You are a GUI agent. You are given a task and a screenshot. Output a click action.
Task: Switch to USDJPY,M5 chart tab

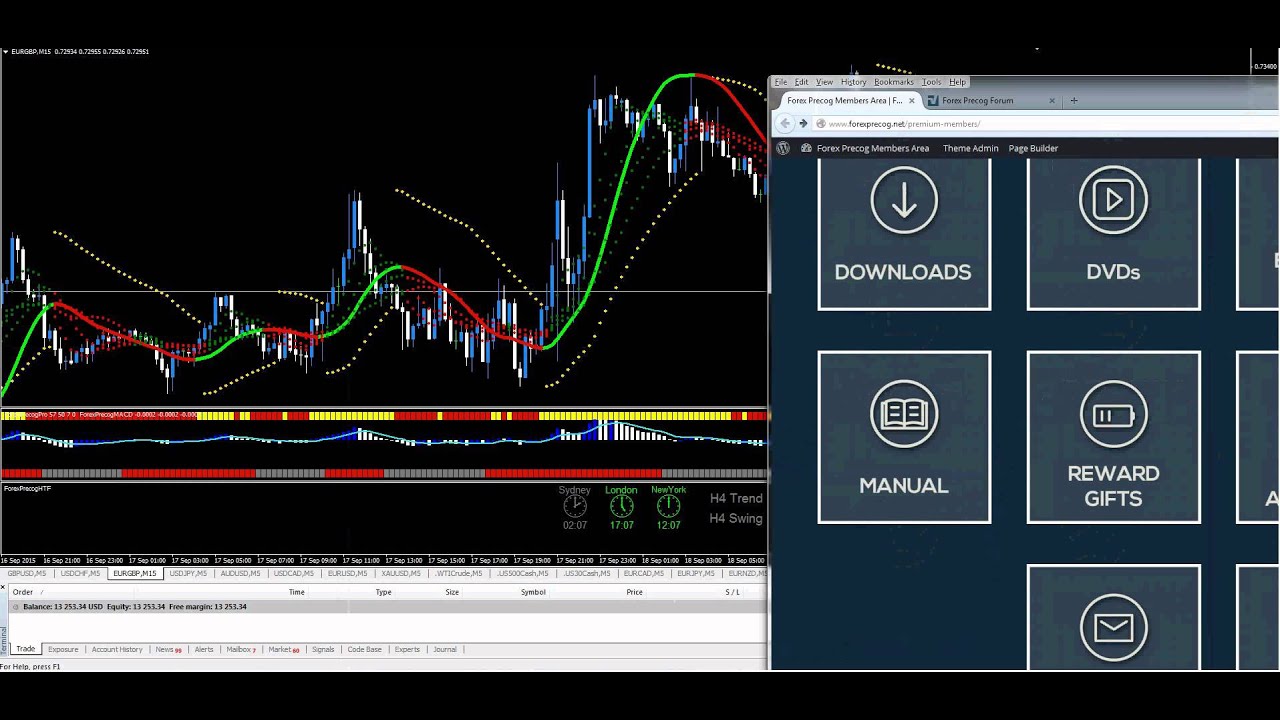(x=188, y=574)
